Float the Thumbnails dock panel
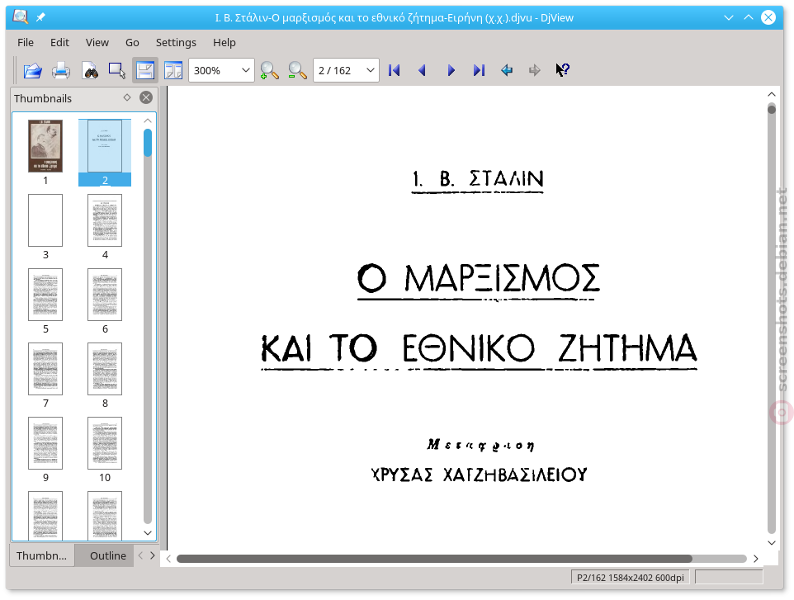Screen dimensions: 794x600 (x=127, y=97)
